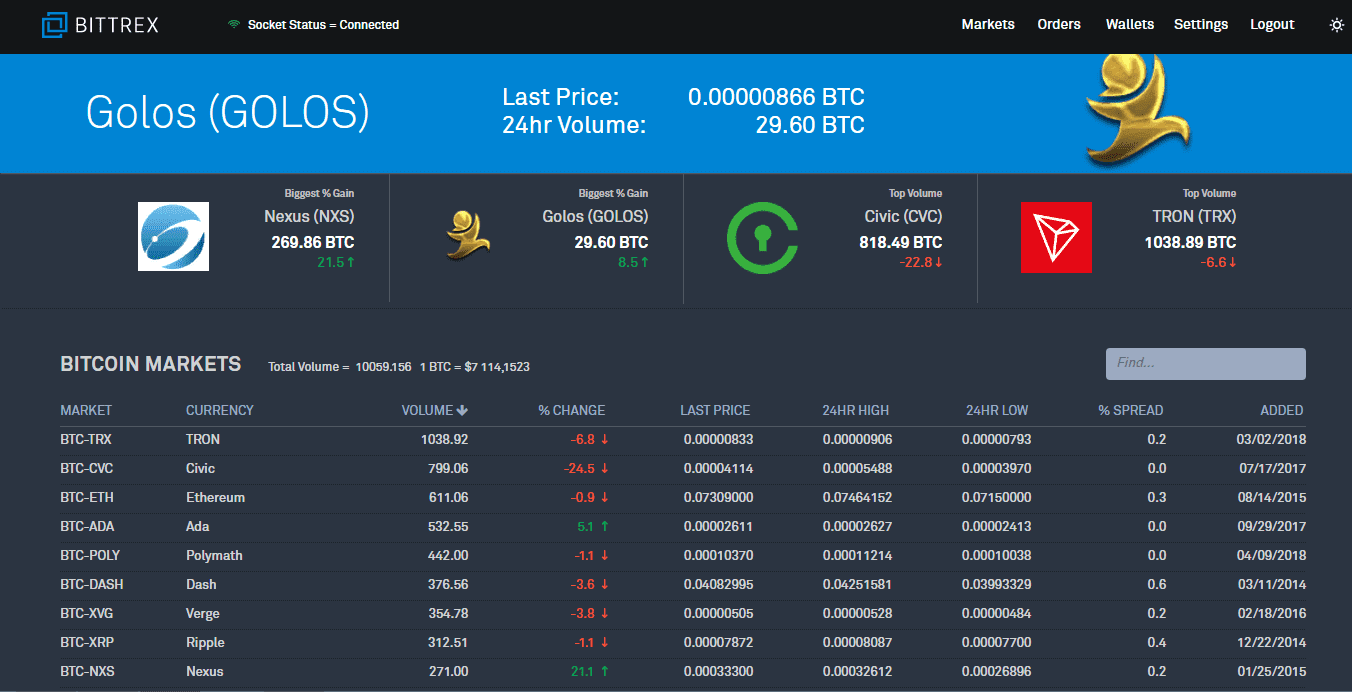This screenshot has width=1352, height=692.
Task: Sort by 24HR Low column
Action: (x=997, y=410)
